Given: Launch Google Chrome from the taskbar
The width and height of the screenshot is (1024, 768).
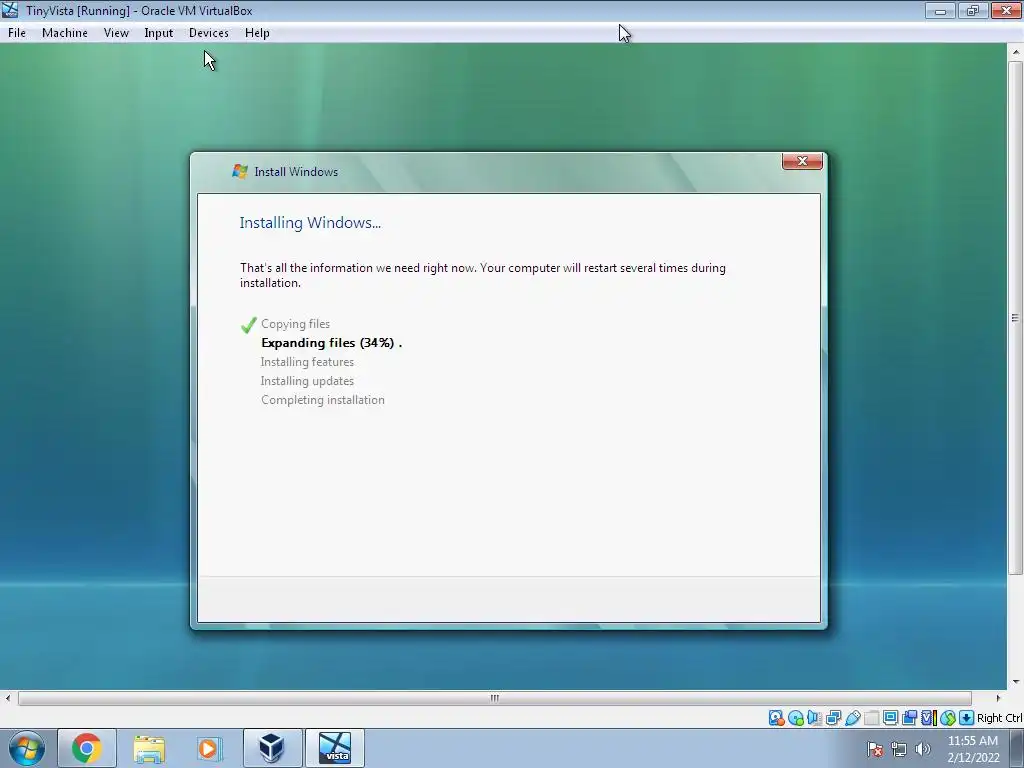Looking at the screenshot, I should tap(86, 748).
